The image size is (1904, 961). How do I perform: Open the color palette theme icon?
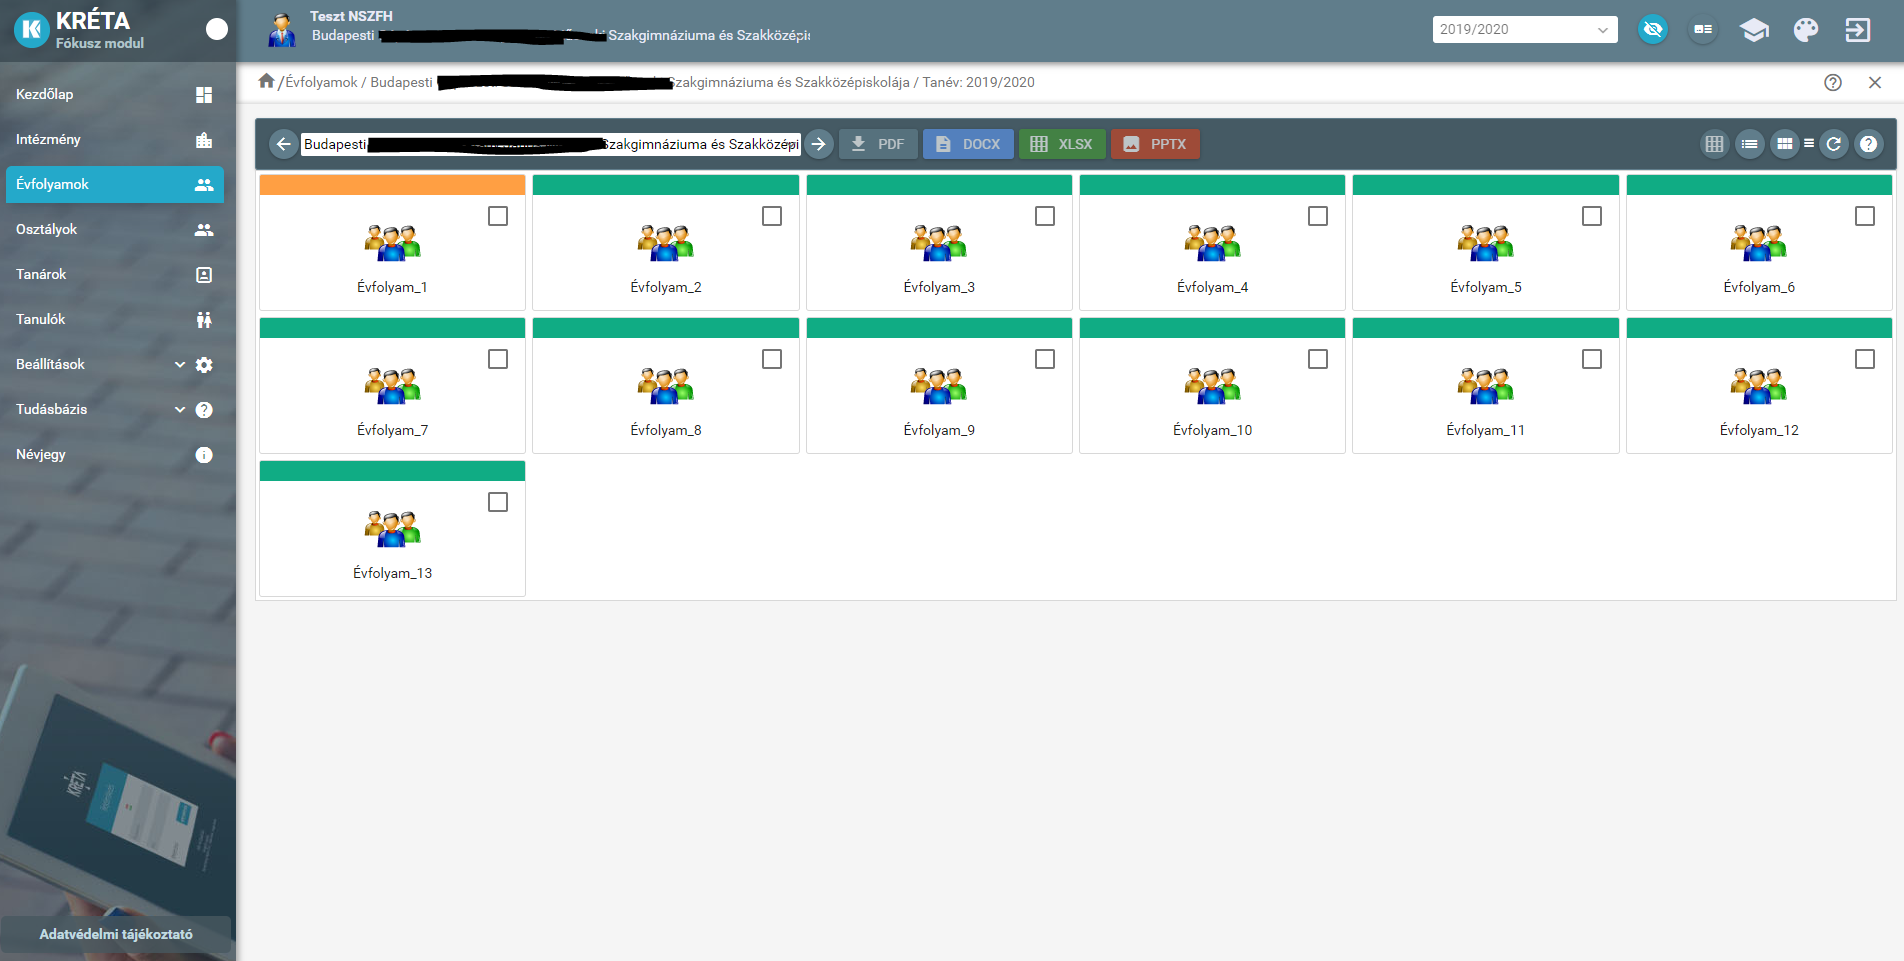pos(1806,30)
